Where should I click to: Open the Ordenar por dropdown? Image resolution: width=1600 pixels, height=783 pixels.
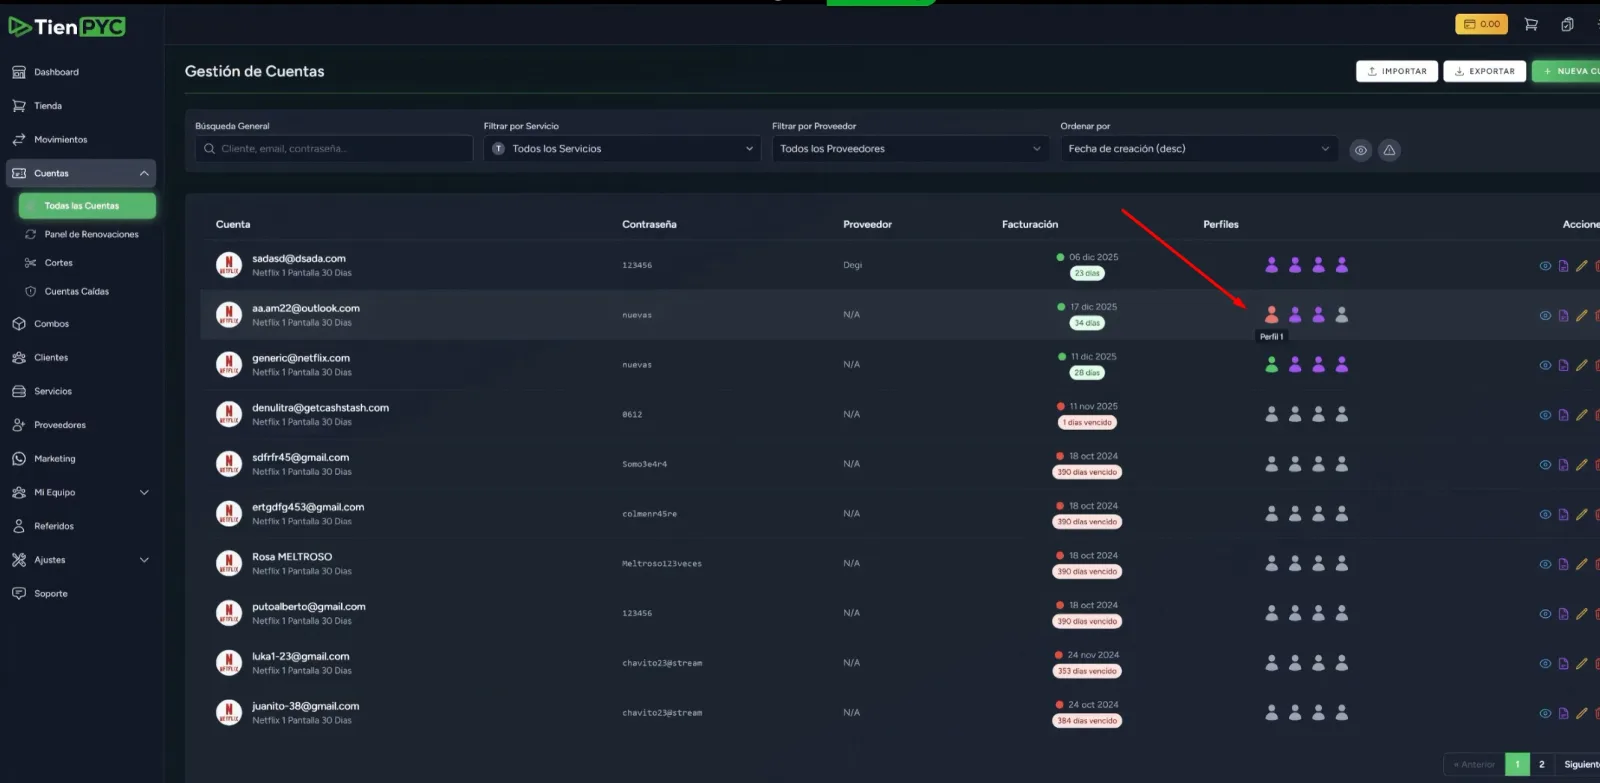pyautogui.click(x=1199, y=149)
